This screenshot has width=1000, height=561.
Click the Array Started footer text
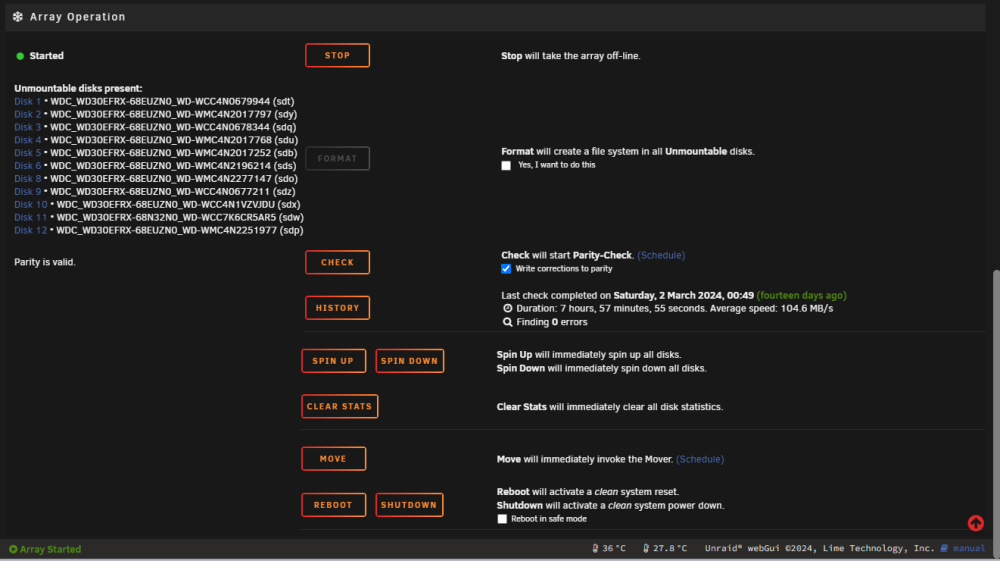tap(50, 549)
